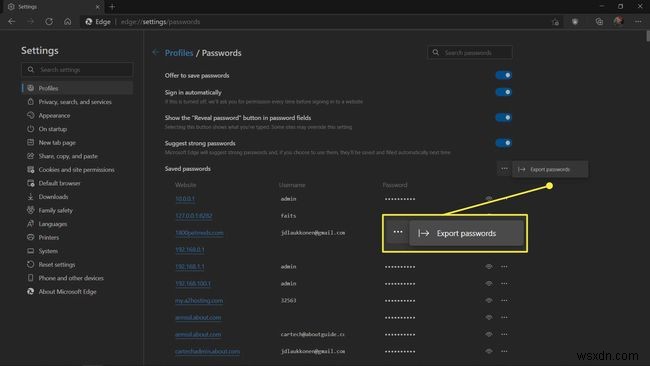The height and width of the screenshot is (366, 650).
Task: Open the 10.0.0.1 website link
Action: 184,199
